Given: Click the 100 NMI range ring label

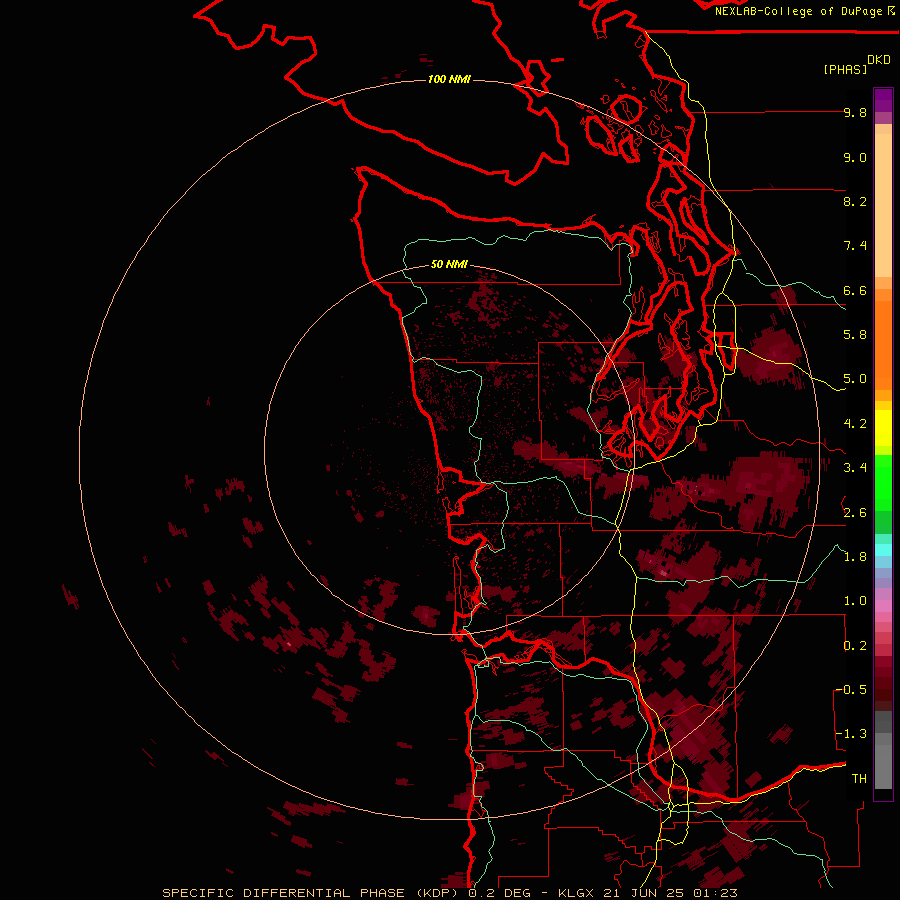Looking at the screenshot, I should 449,79.
